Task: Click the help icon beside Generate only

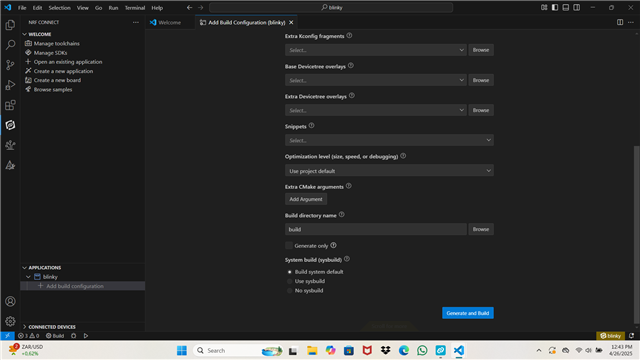Action: pos(333,245)
